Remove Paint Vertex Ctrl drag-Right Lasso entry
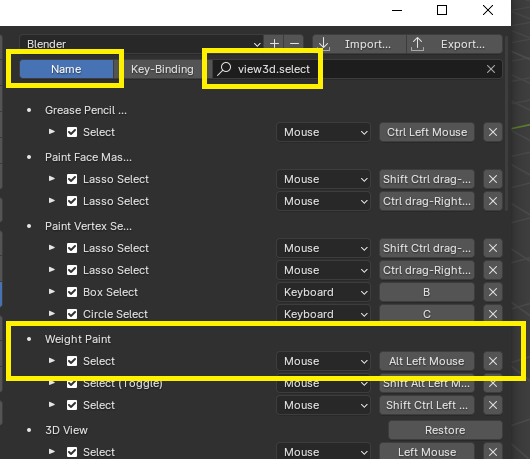Screen dimensions: 530x459 pyautogui.click(x=493, y=270)
